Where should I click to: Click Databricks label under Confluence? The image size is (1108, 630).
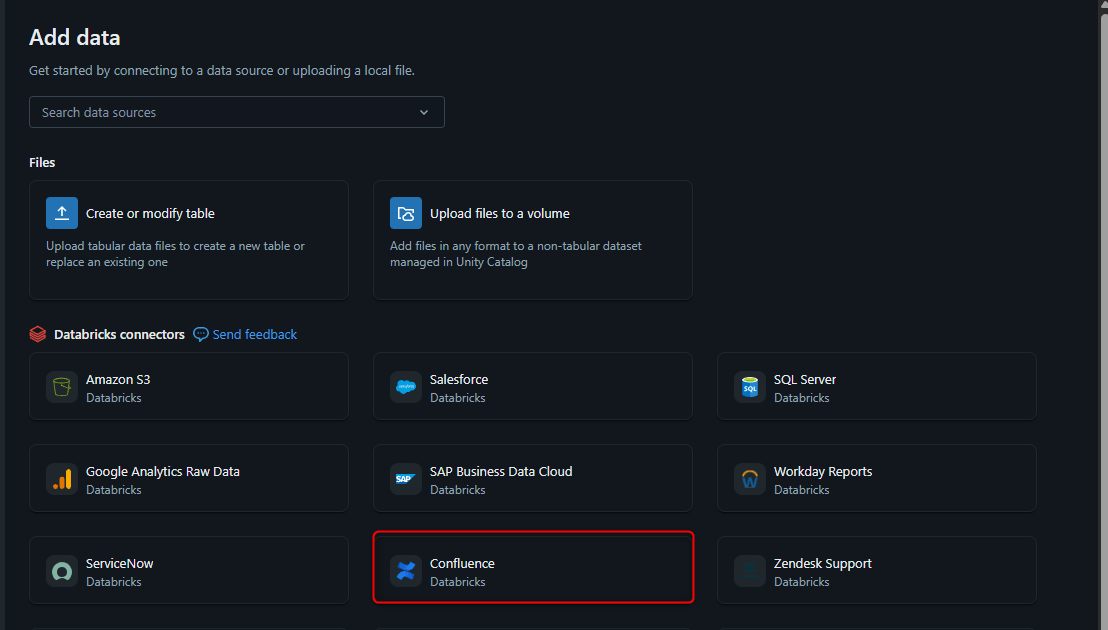(x=457, y=582)
